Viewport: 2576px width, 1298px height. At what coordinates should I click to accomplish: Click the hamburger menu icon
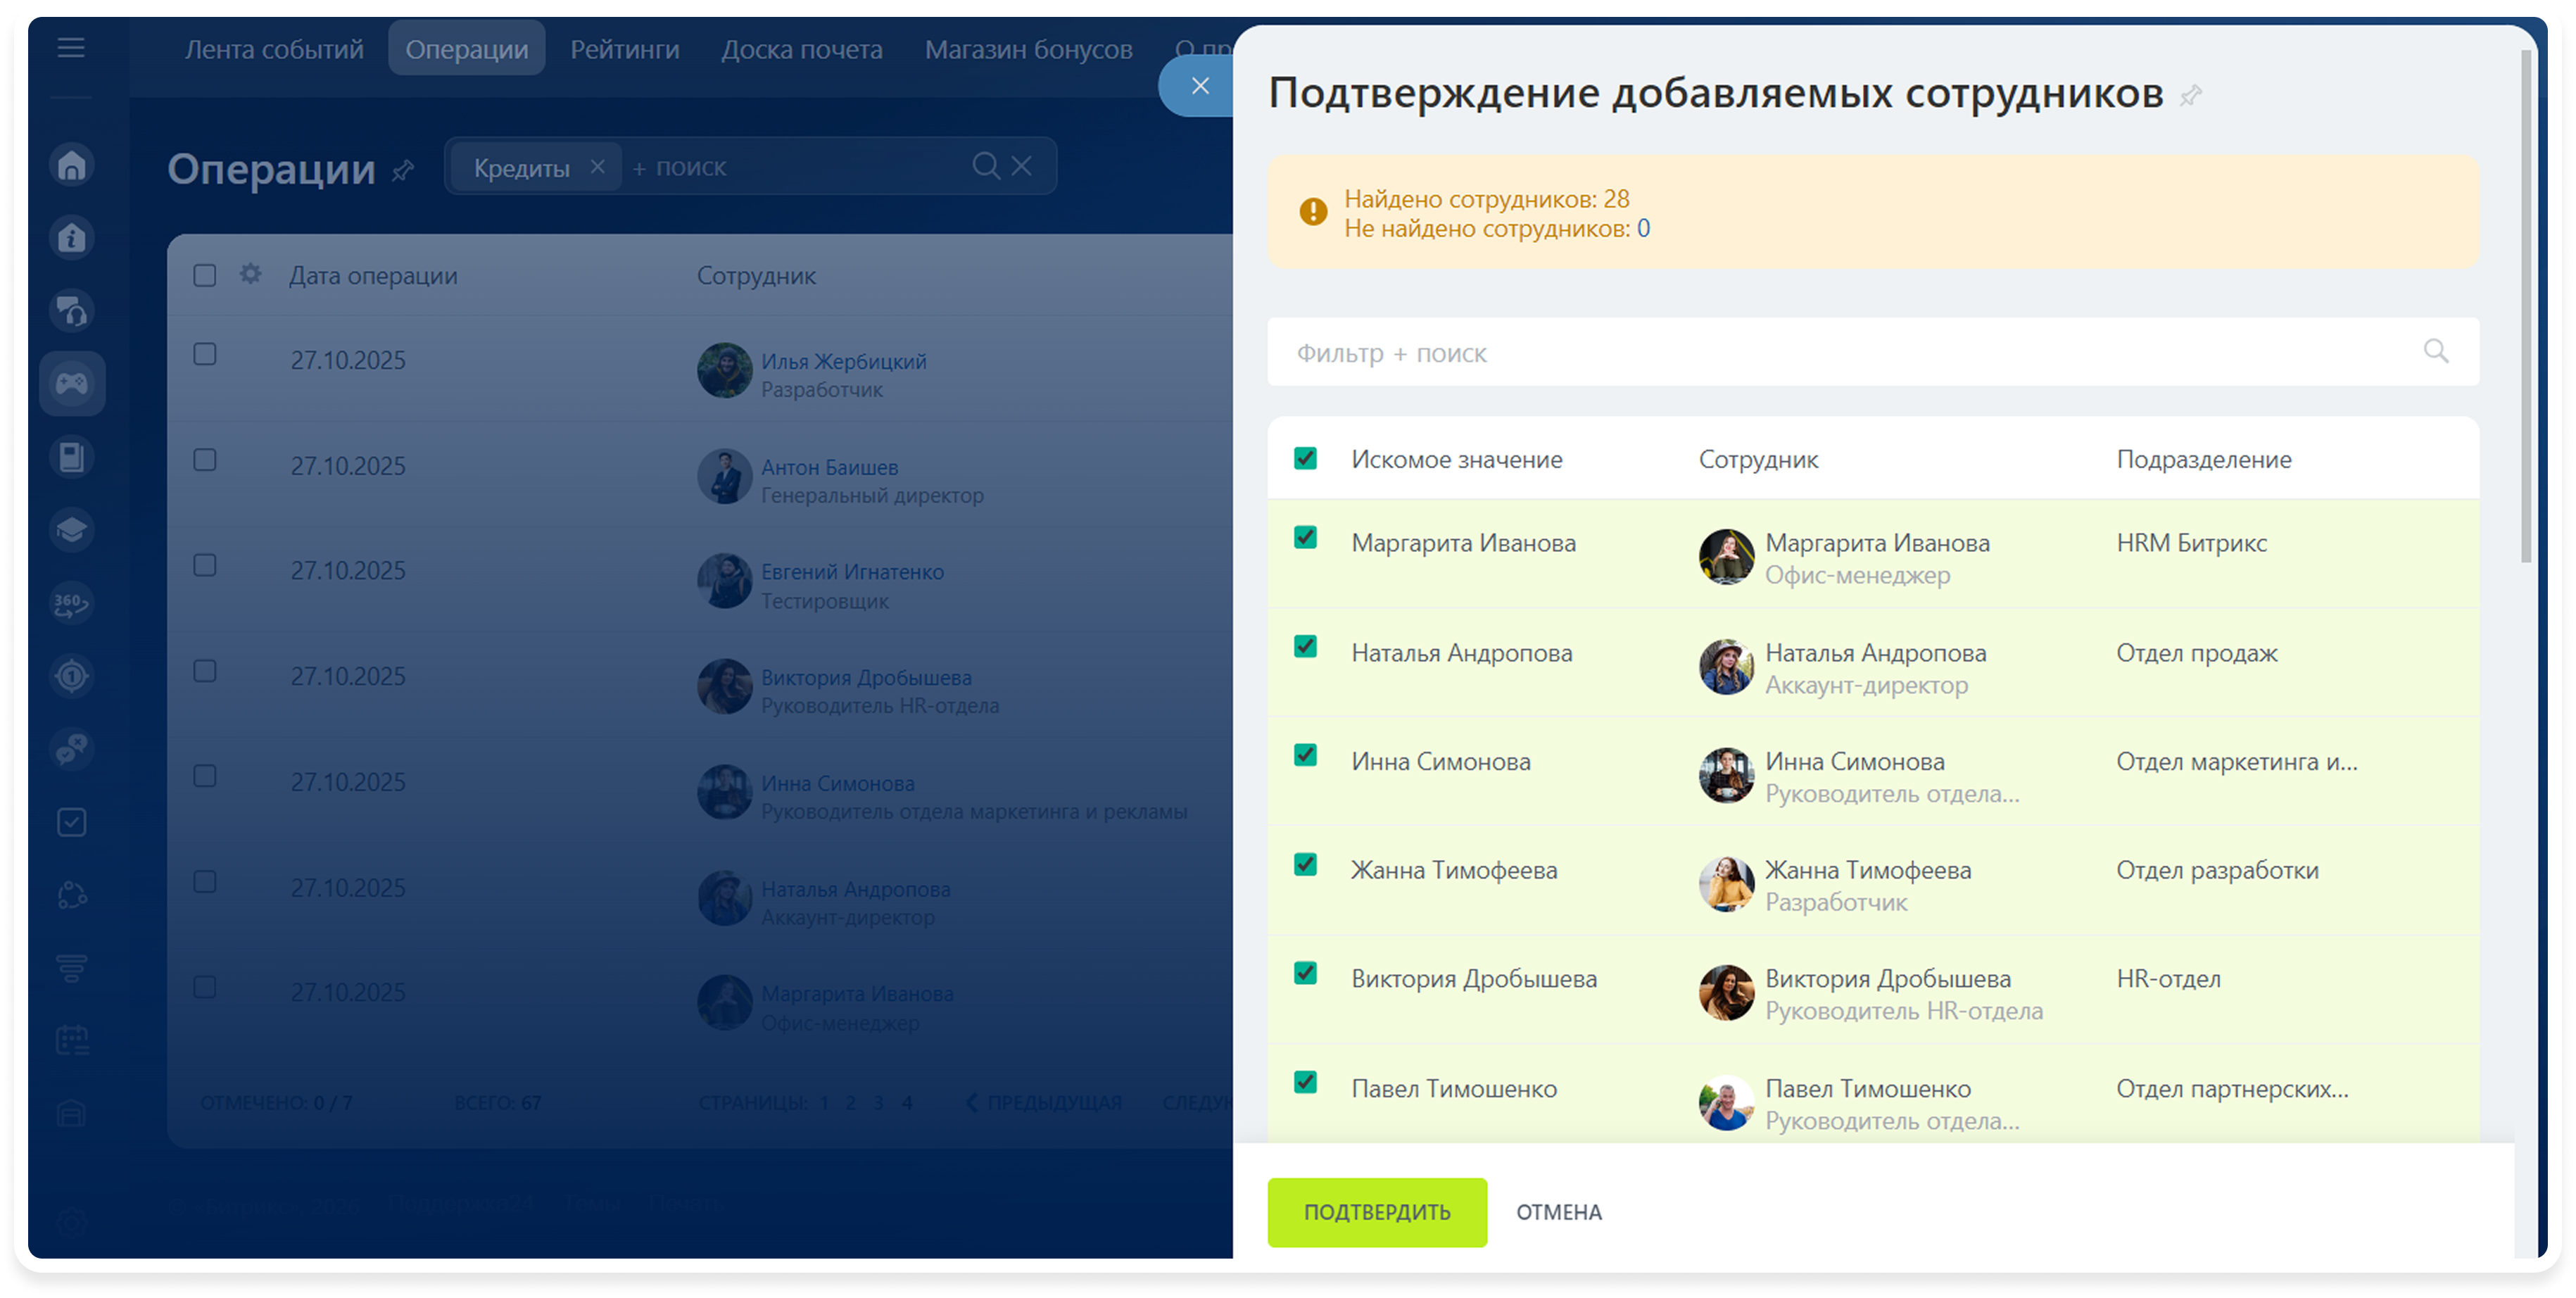(x=71, y=47)
